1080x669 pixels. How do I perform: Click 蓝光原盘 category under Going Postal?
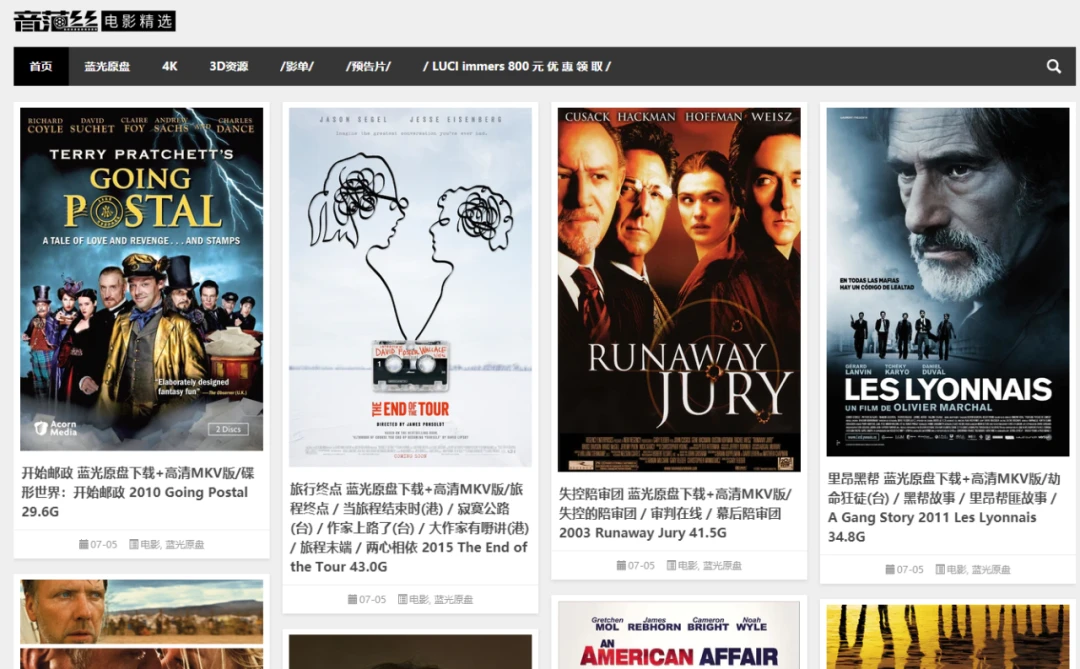coord(185,544)
